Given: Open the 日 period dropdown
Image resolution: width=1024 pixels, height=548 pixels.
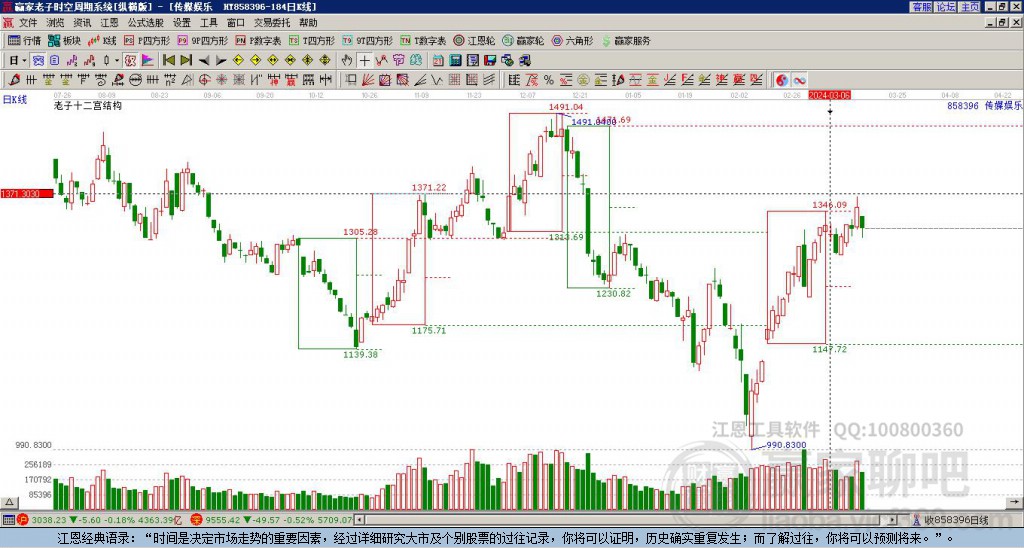Looking at the screenshot, I should (17, 60).
